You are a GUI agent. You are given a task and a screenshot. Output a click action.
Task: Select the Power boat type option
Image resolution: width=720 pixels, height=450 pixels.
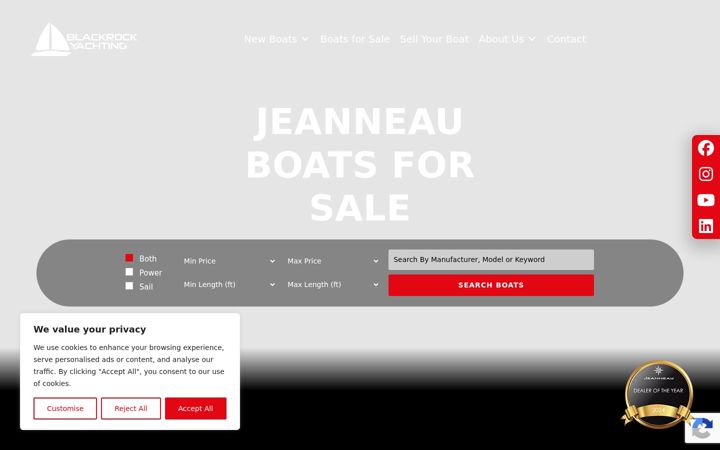(x=129, y=272)
